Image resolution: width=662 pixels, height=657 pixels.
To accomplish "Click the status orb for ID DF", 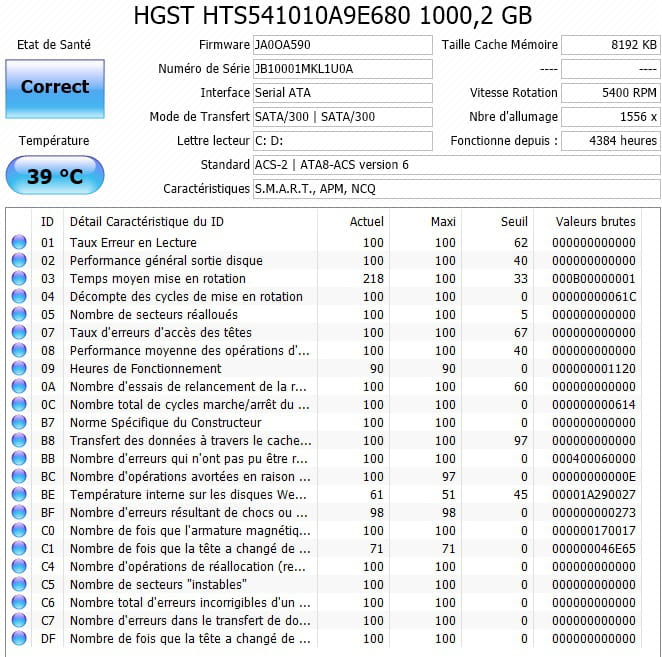I will coord(19,638).
